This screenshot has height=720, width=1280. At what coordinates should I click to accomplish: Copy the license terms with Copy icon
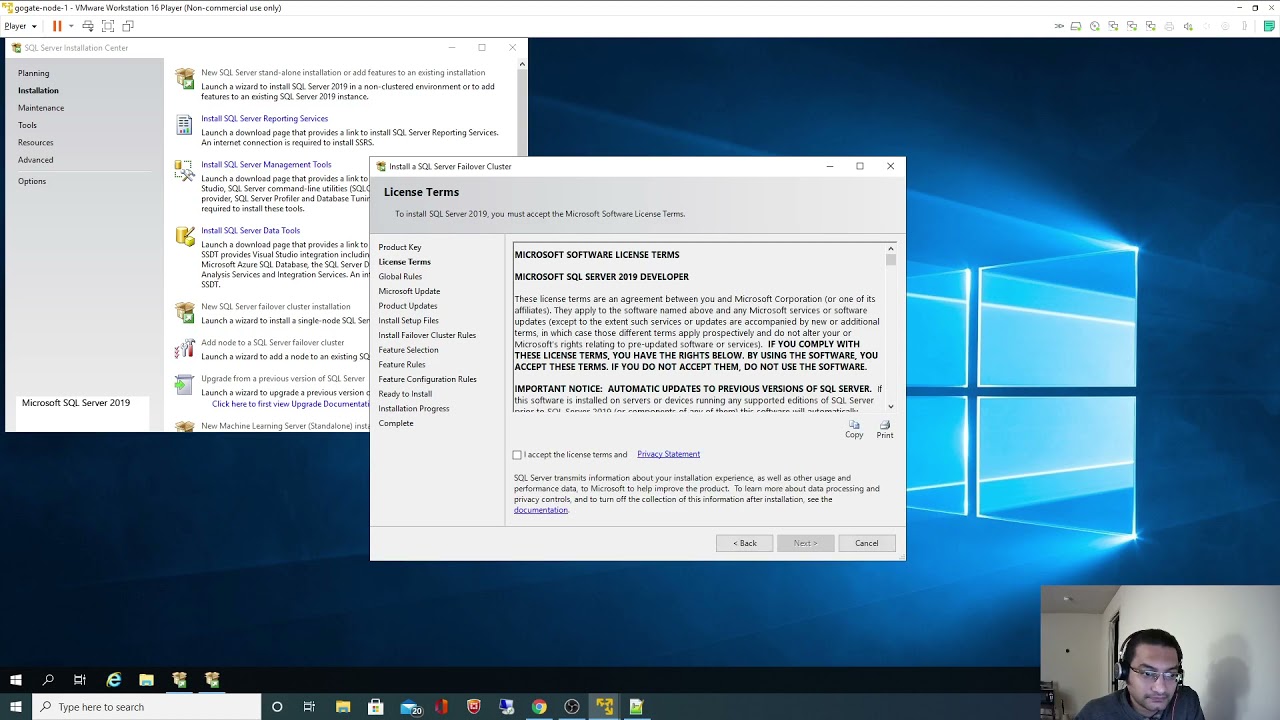coord(854,429)
